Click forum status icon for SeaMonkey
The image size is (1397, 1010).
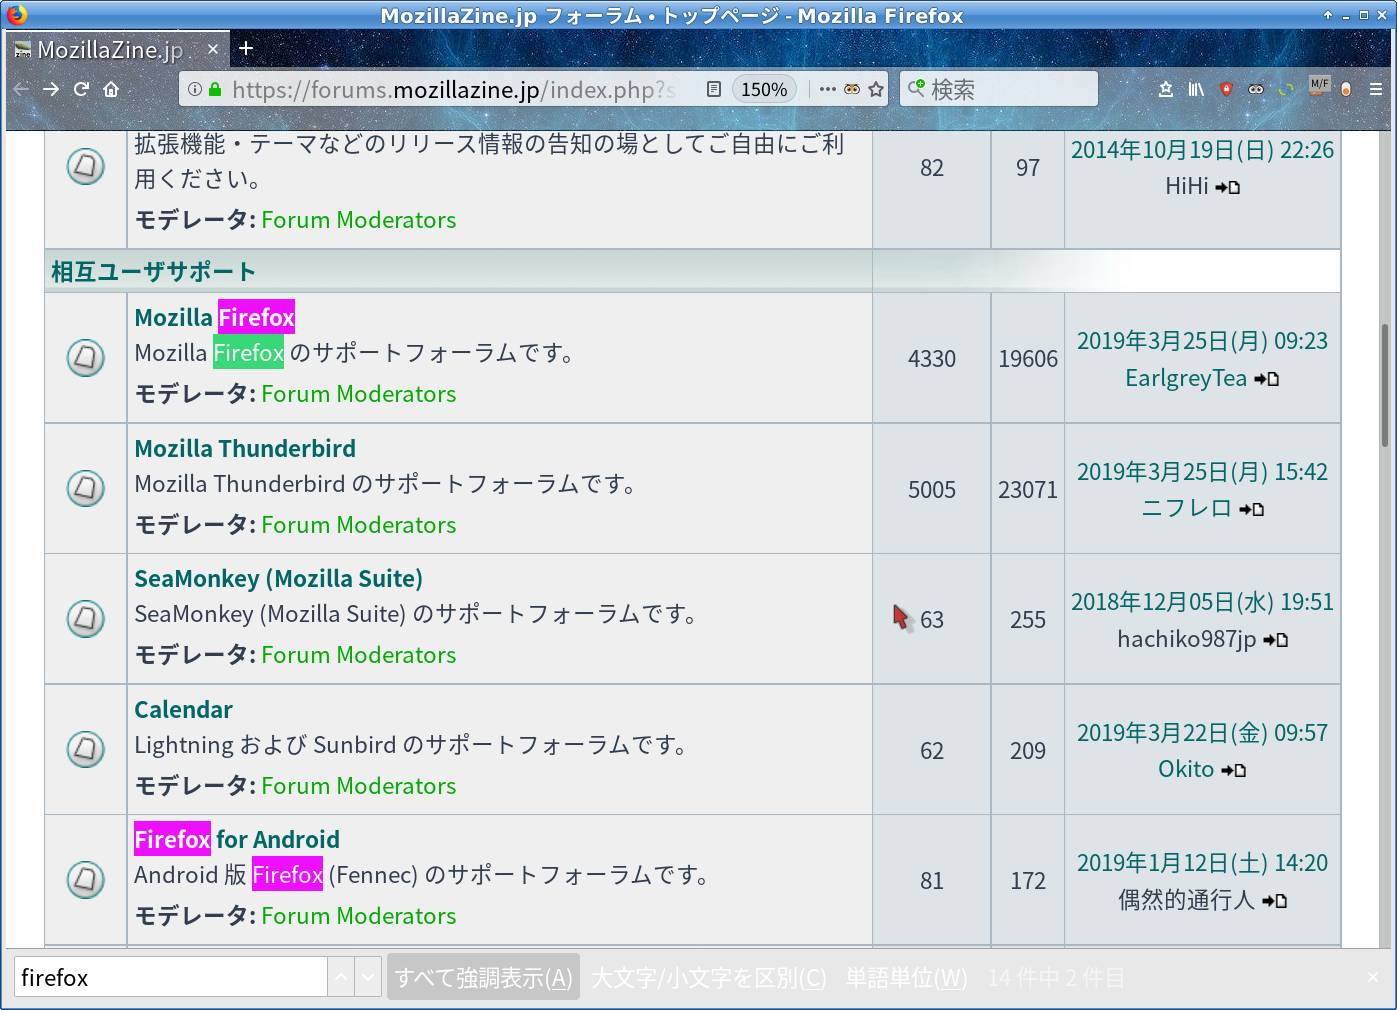click(86, 618)
